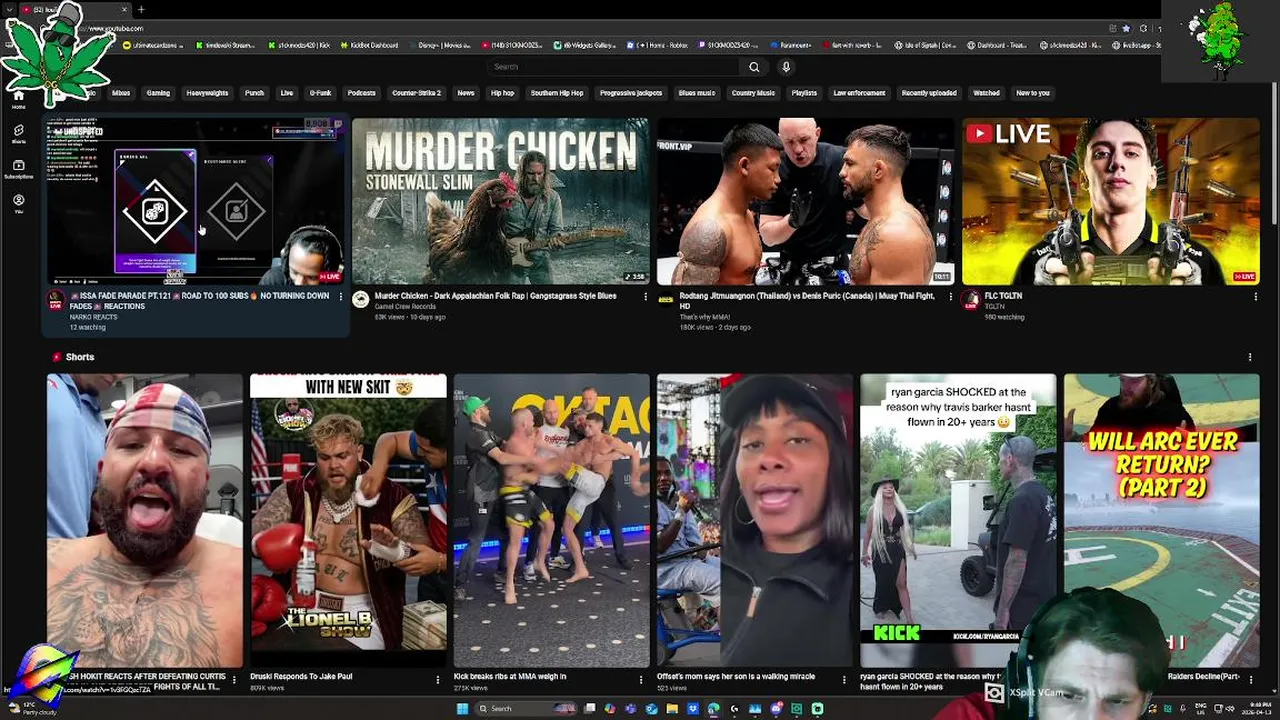Select the Mixes filter chip
This screenshot has height=720, width=1280.
coord(121,93)
